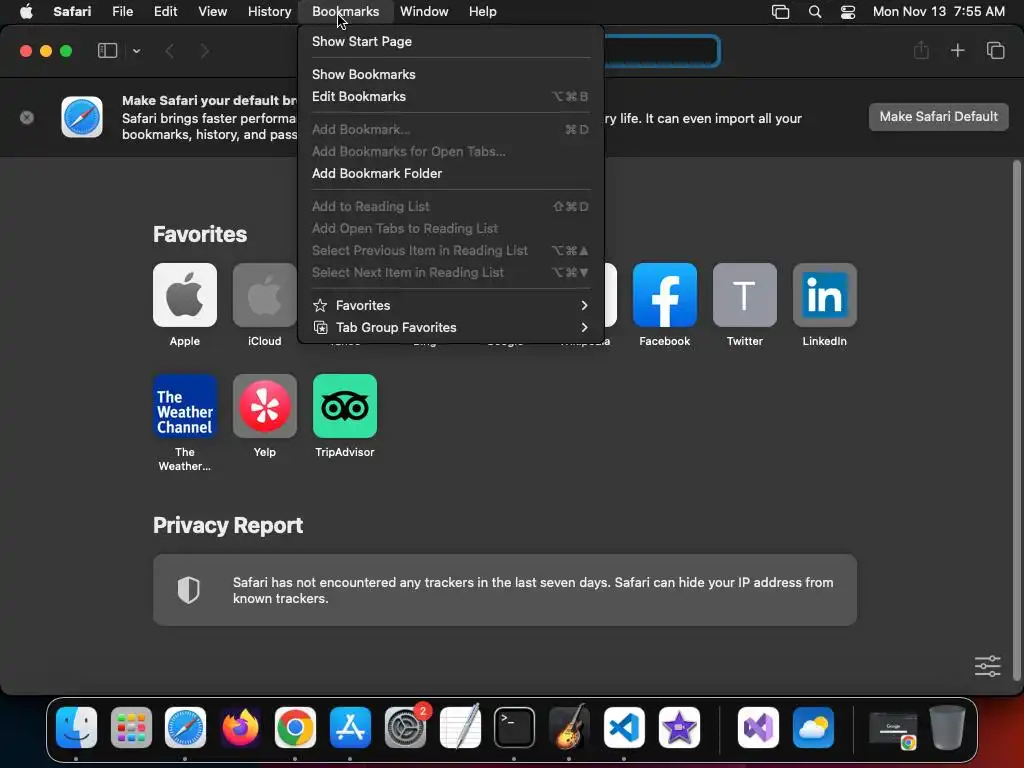Open the TripAdvisor favorite
The height and width of the screenshot is (768, 1024).
coord(345,406)
